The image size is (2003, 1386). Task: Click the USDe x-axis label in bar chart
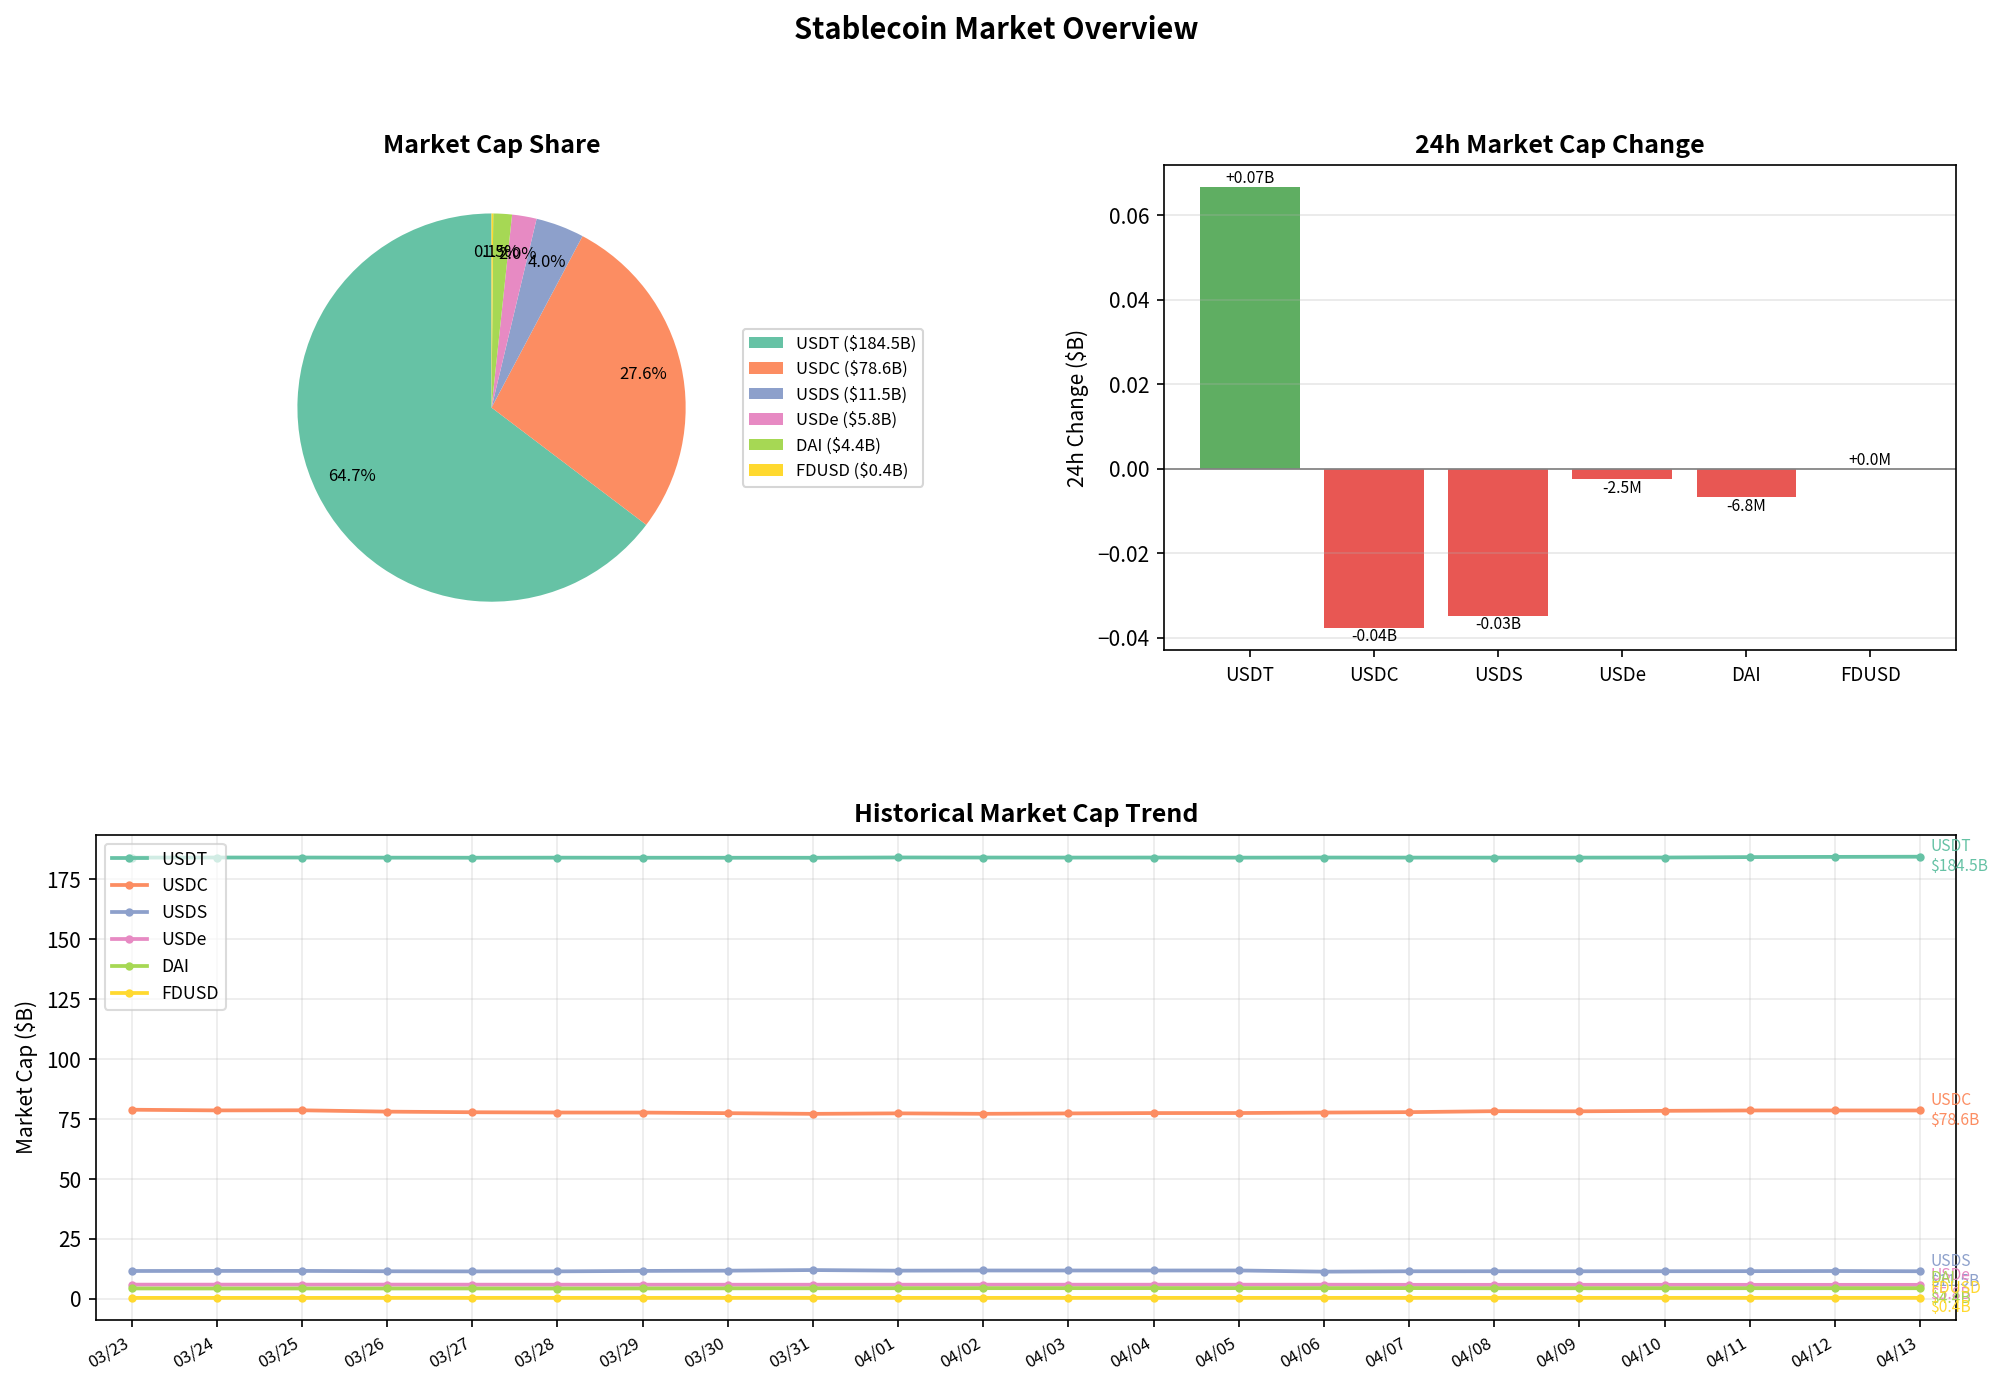1622,675
